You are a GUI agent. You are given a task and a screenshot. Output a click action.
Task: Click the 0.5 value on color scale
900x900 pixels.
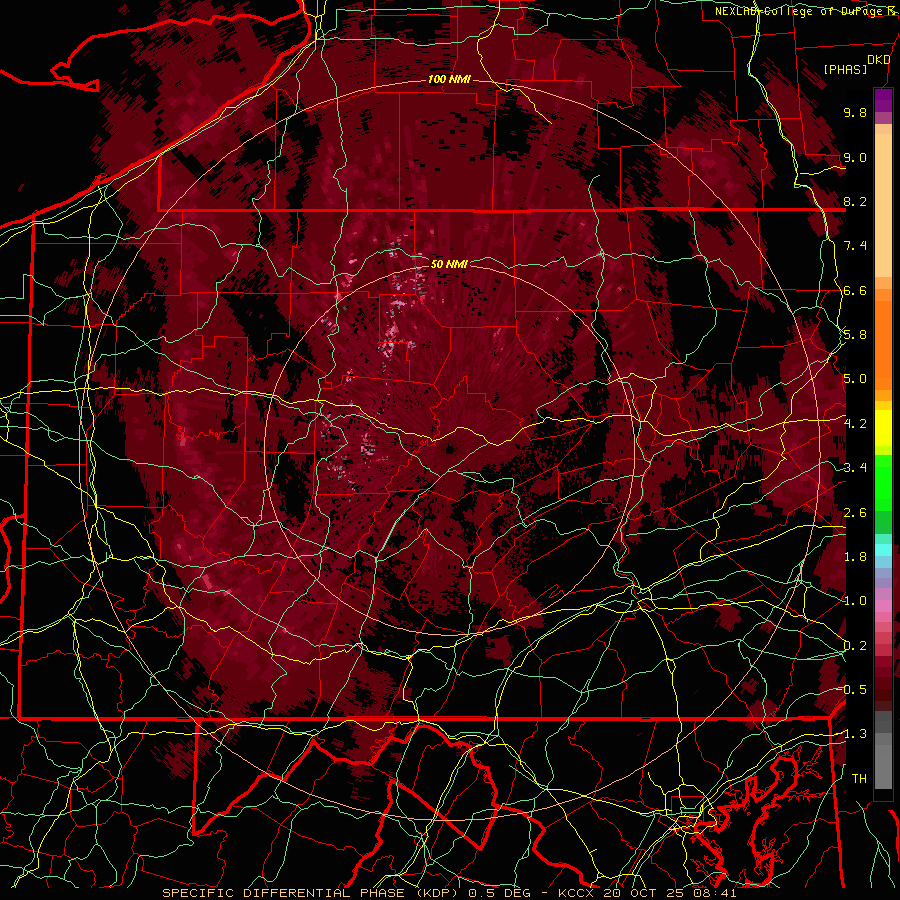[855, 690]
